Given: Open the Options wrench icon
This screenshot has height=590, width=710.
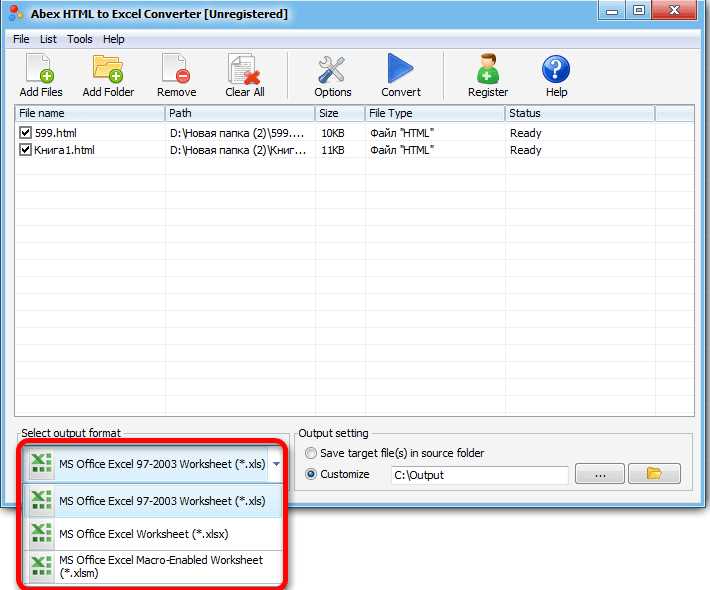Looking at the screenshot, I should pyautogui.click(x=332, y=69).
